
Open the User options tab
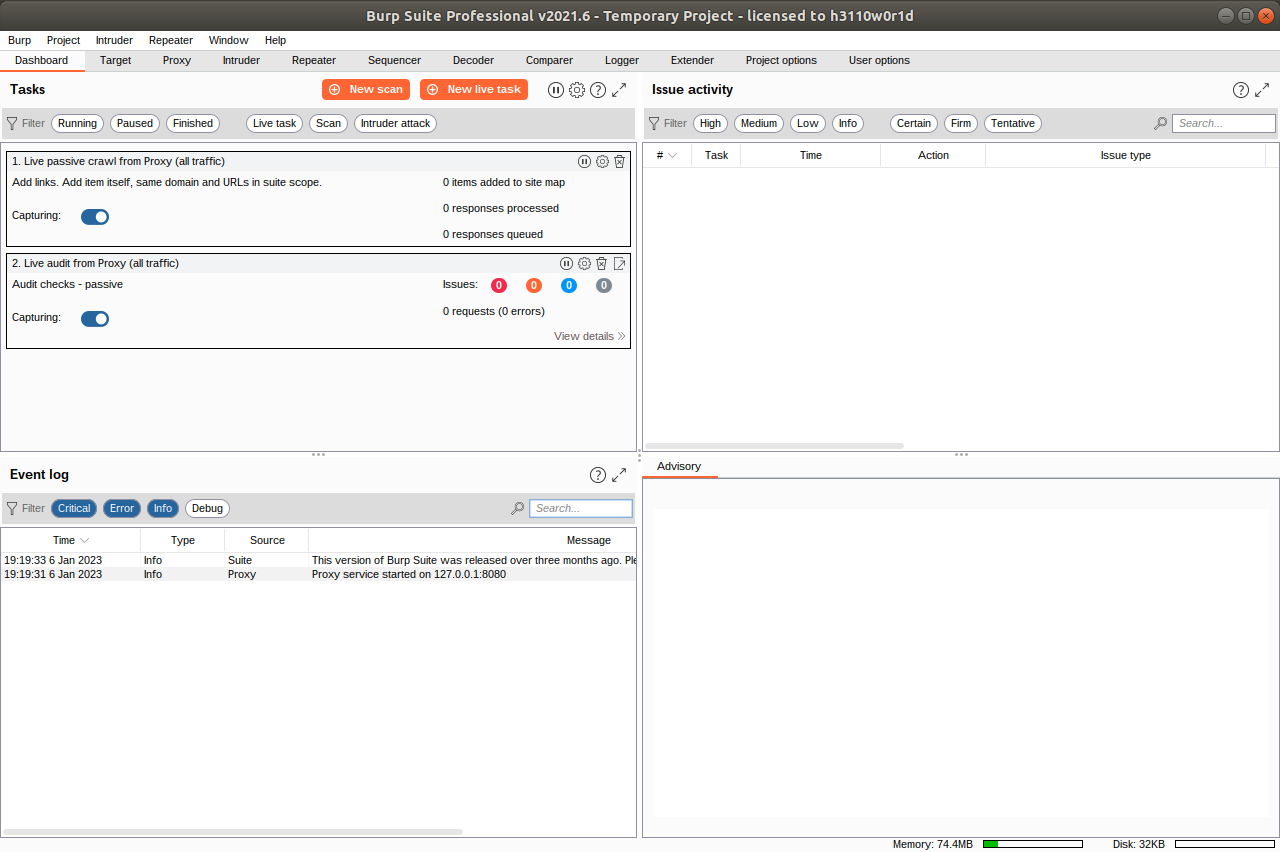click(879, 61)
